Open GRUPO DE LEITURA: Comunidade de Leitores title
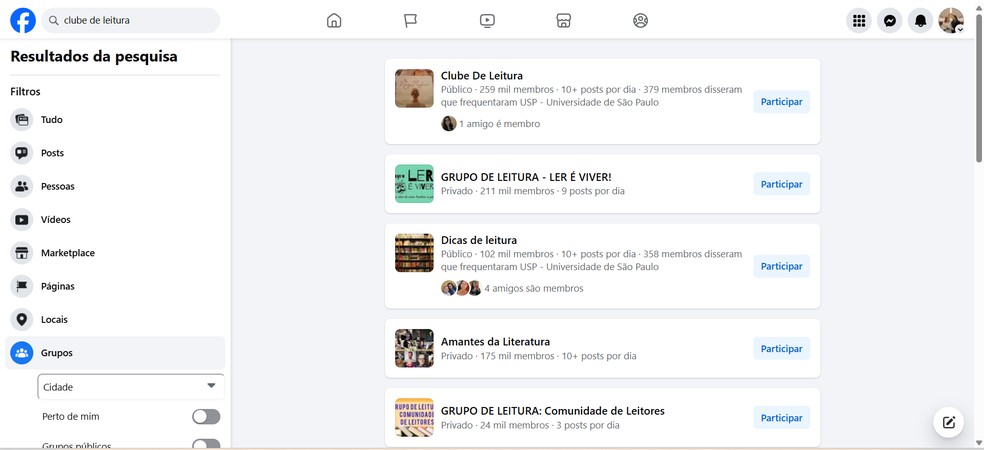This screenshot has height=450, width=984. [553, 411]
